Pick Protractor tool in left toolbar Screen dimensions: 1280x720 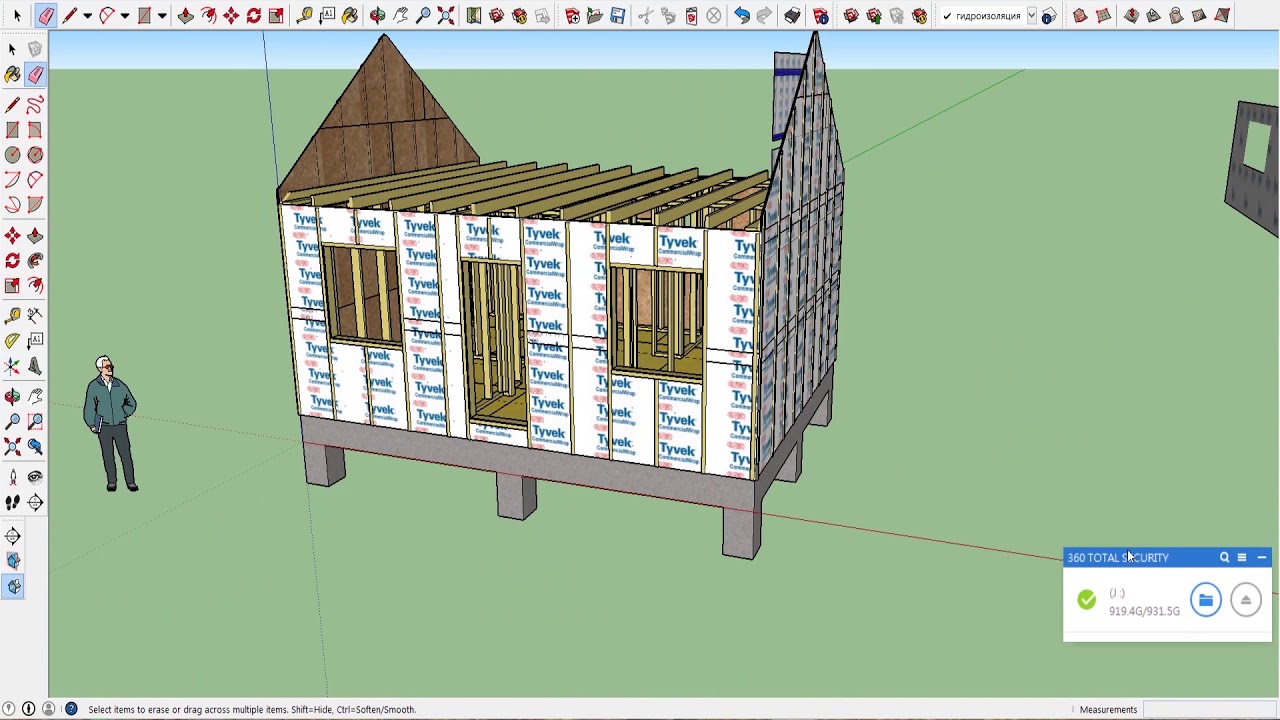[12, 341]
